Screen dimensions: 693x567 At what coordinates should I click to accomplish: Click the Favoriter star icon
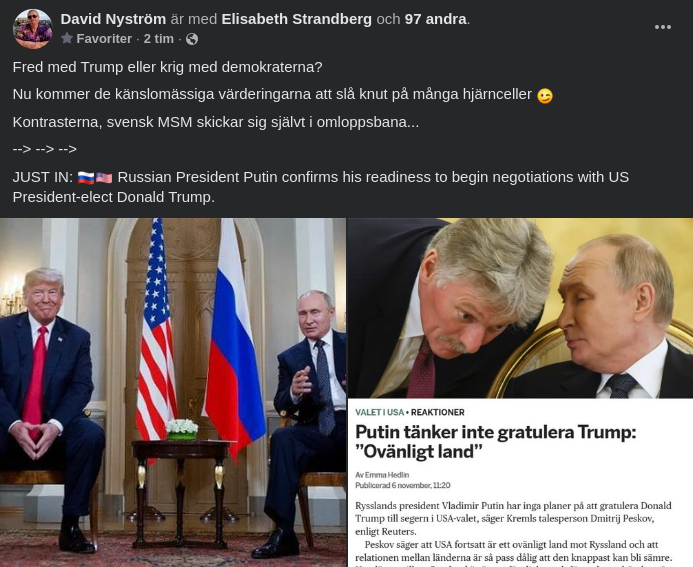click(67, 38)
